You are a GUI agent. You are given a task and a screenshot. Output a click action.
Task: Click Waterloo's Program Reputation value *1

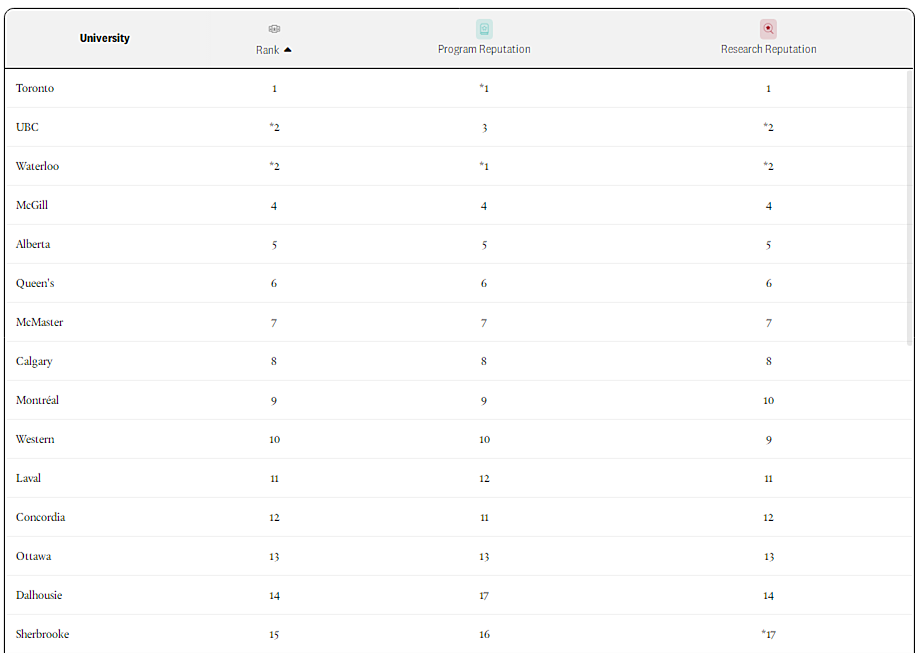(x=484, y=166)
